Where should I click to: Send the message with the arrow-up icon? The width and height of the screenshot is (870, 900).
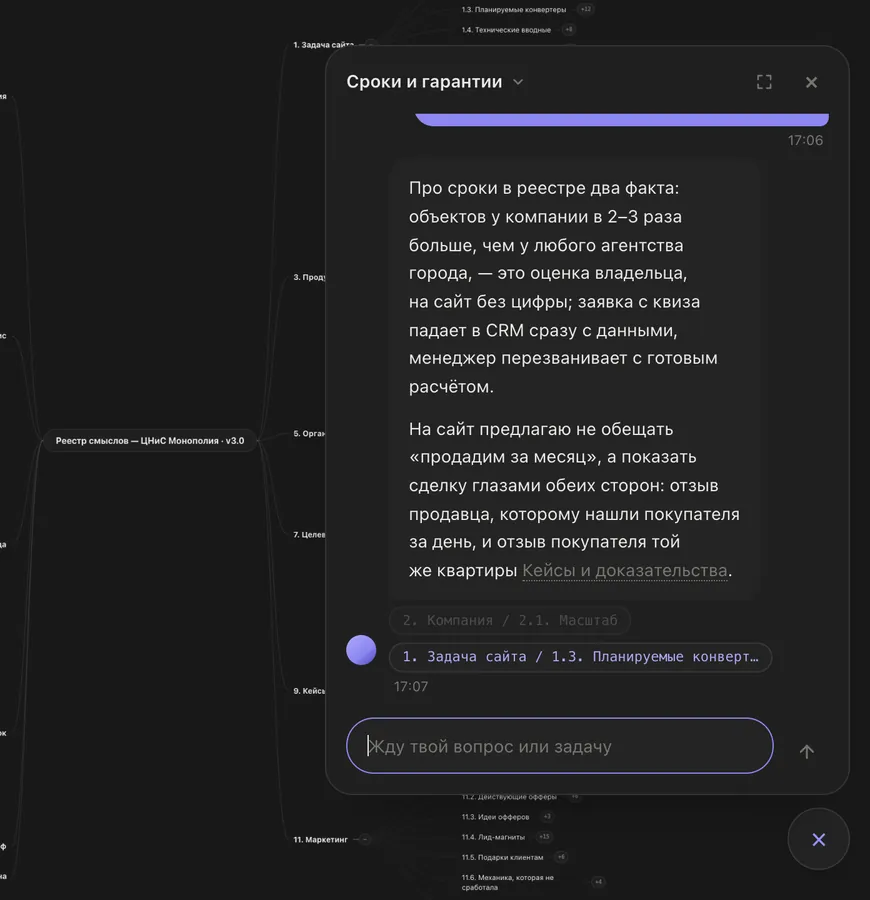point(806,751)
